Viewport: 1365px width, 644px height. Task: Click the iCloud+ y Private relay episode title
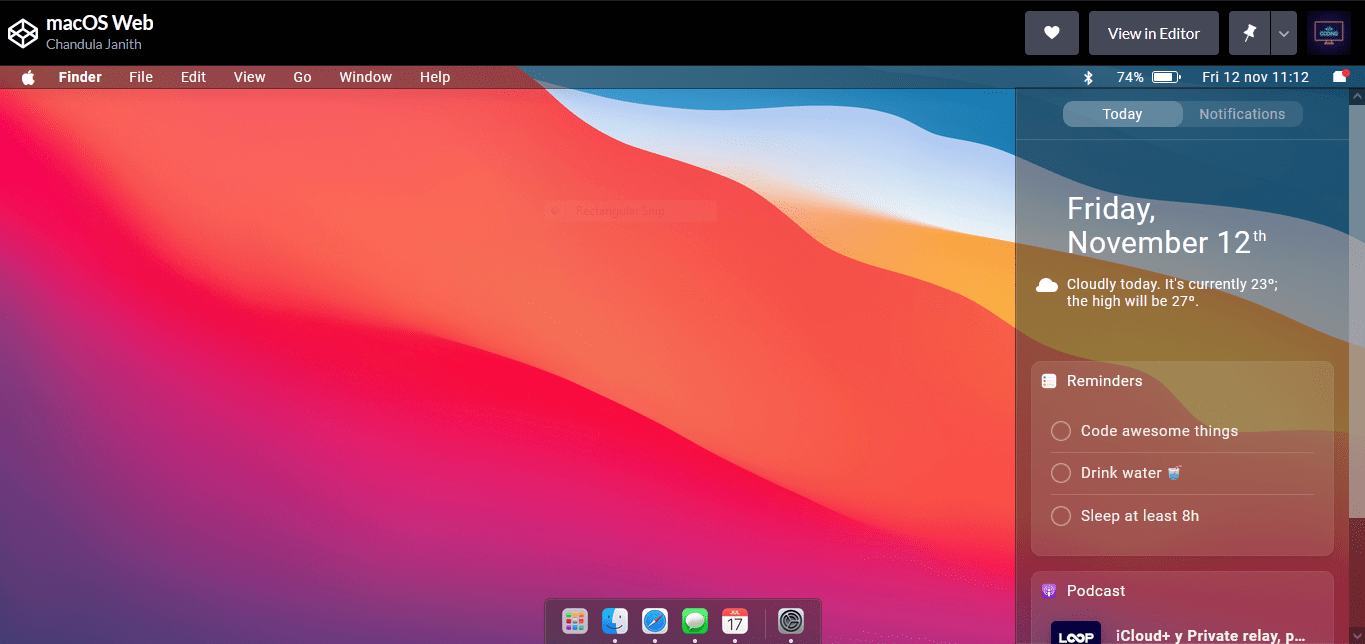pyautogui.click(x=1211, y=636)
